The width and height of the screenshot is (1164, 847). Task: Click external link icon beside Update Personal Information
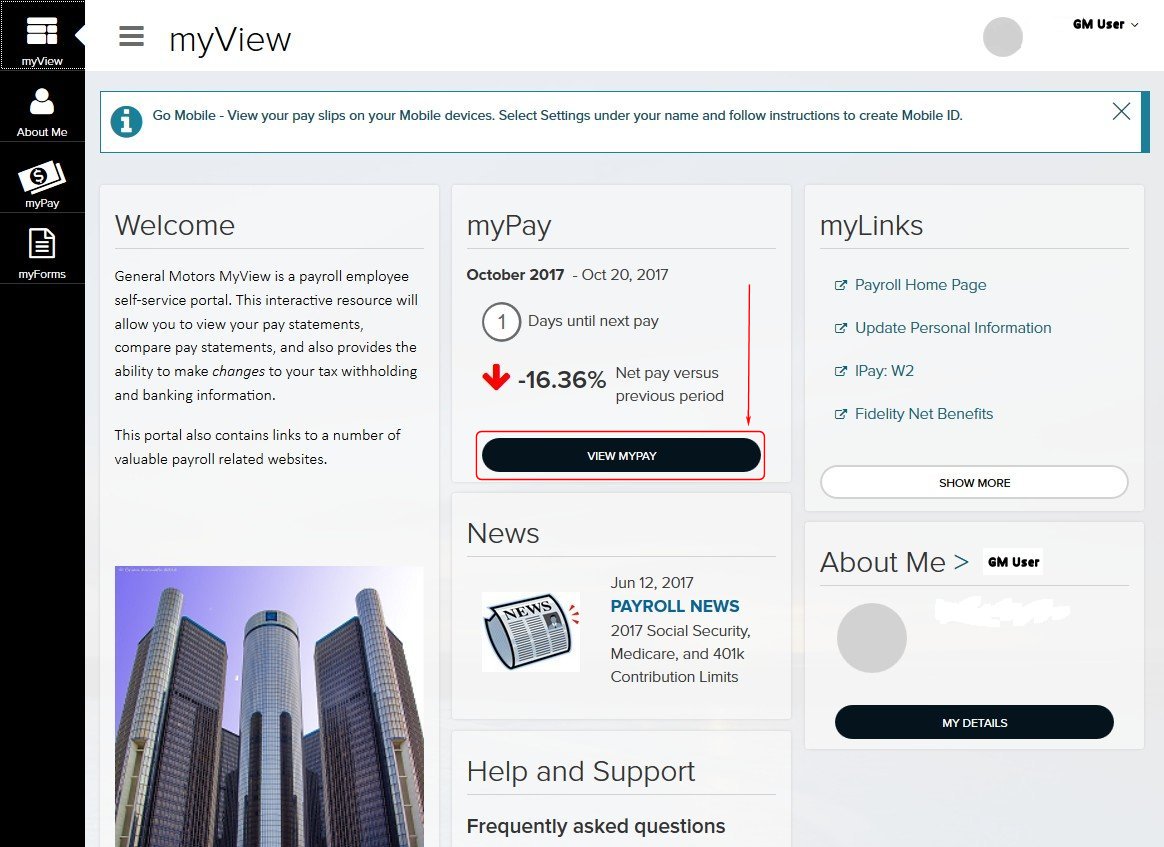tap(840, 328)
